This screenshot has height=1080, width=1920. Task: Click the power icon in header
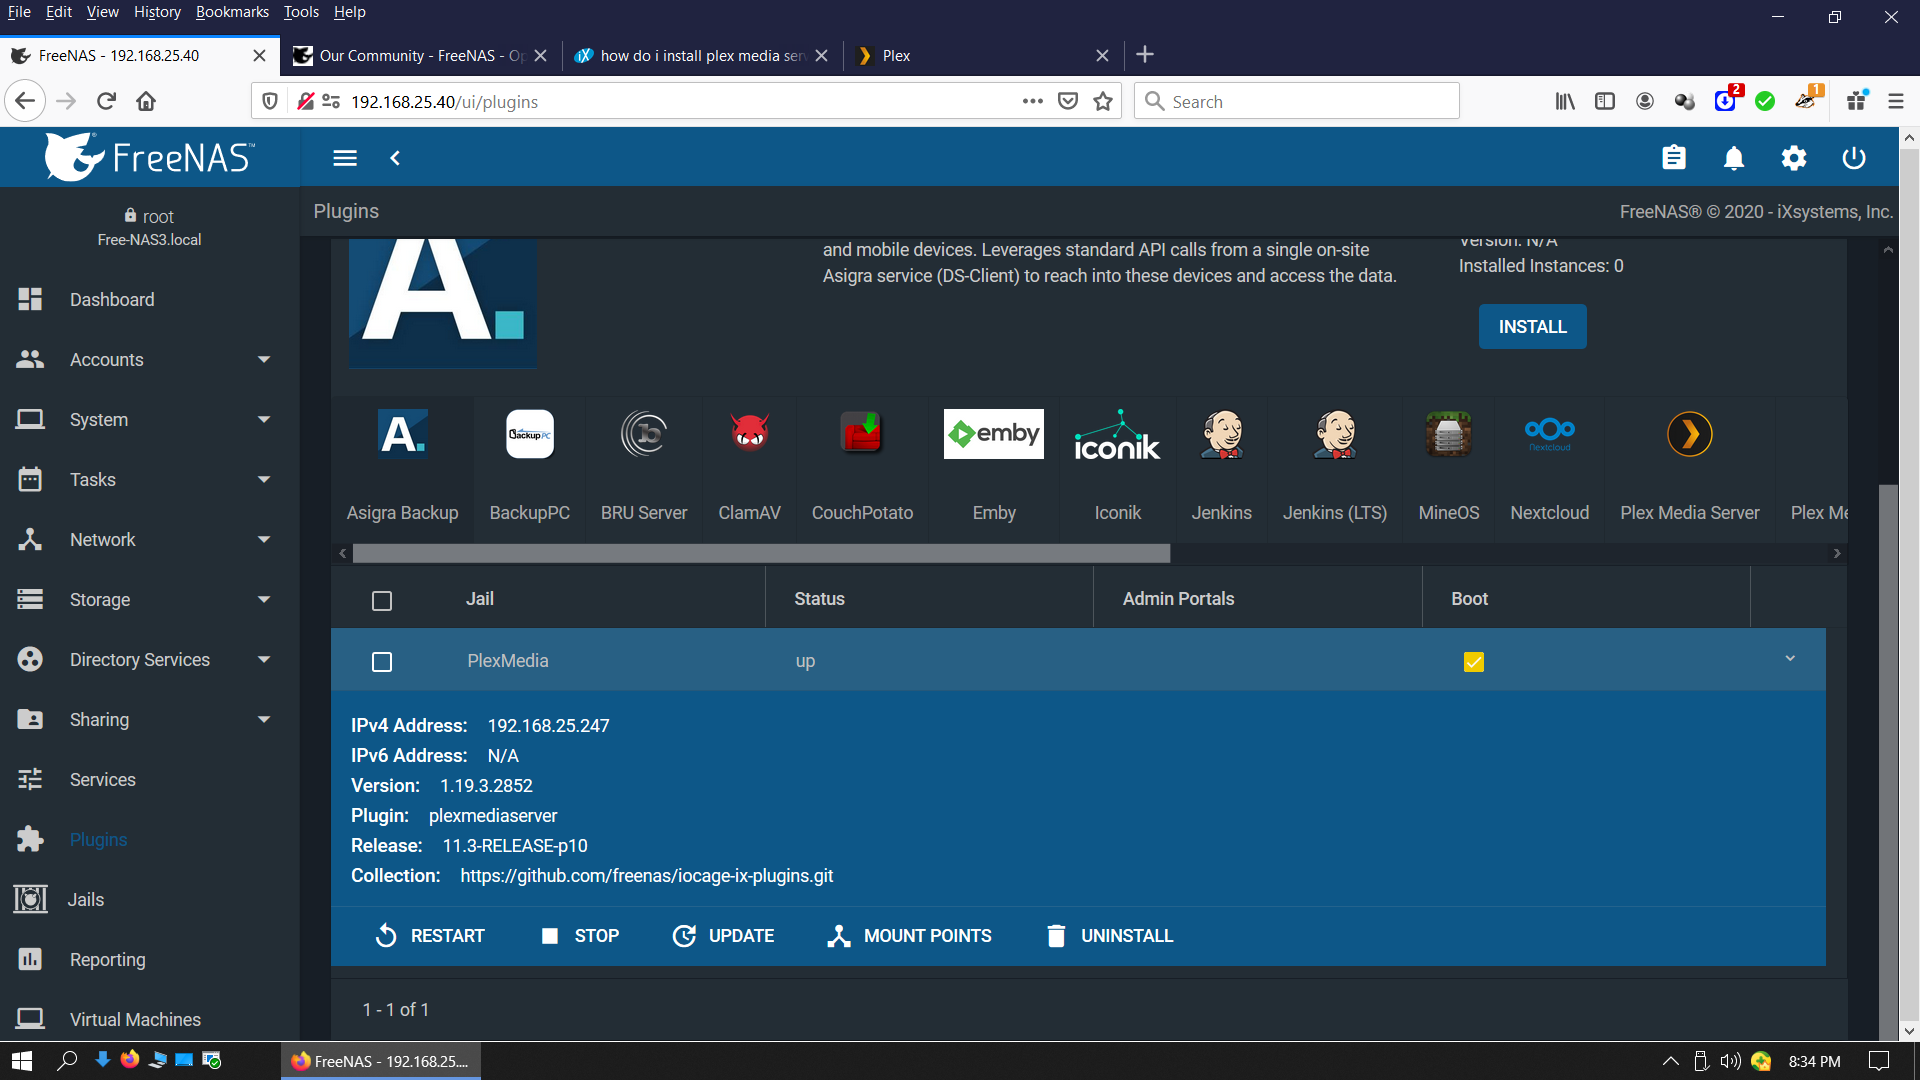click(1854, 158)
